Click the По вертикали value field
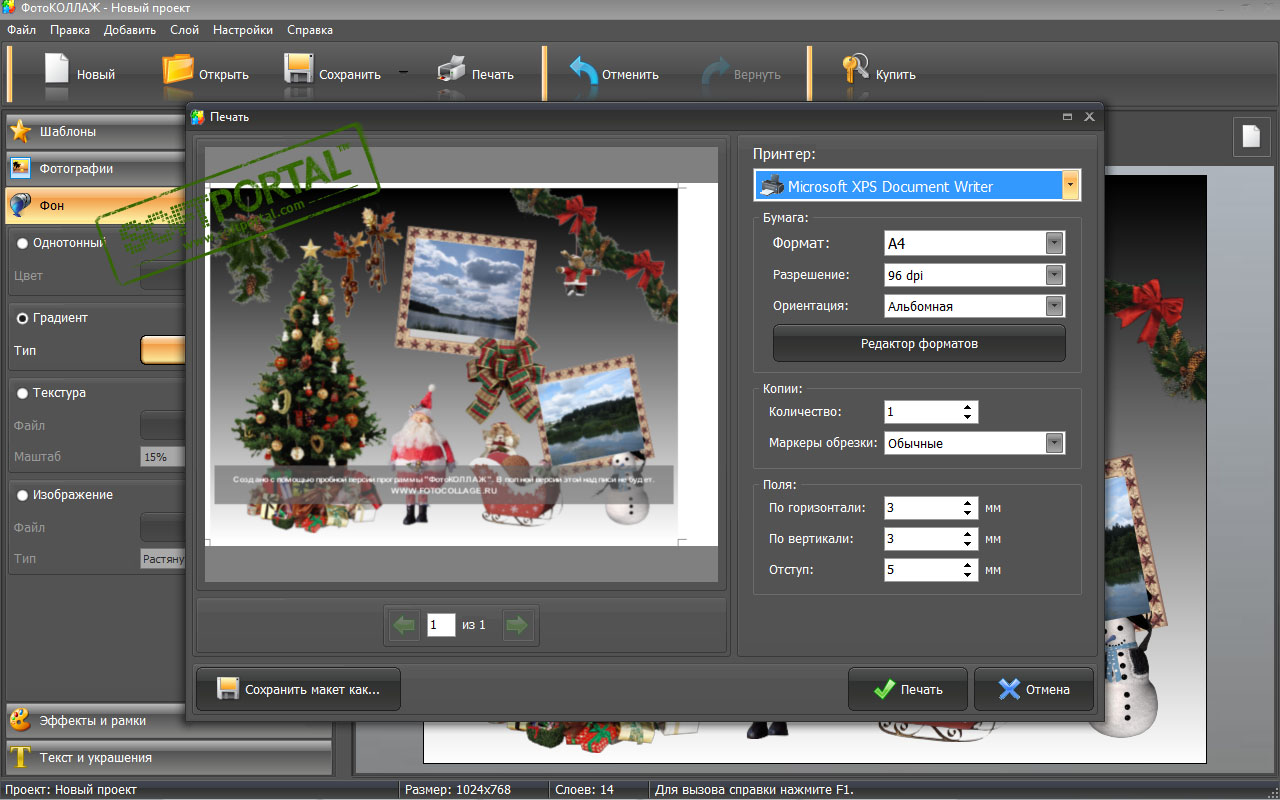The width and height of the screenshot is (1280, 800). point(923,539)
